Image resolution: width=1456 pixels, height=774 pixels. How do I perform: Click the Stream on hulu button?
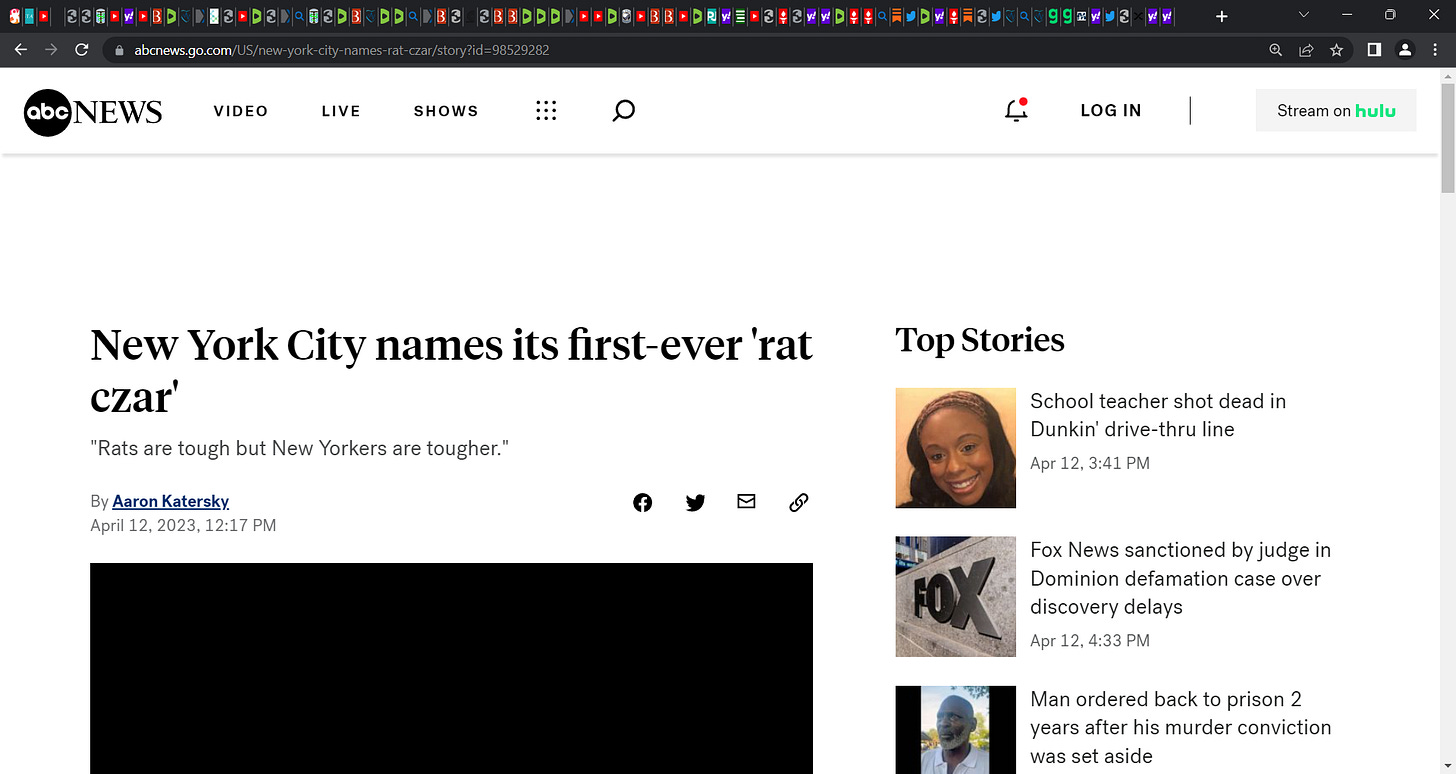1336,110
